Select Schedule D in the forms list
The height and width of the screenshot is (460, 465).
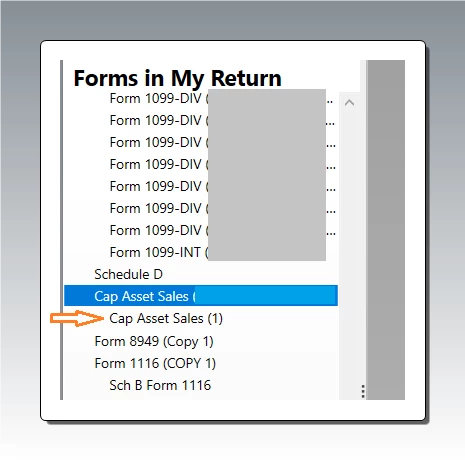tap(128, 274)
